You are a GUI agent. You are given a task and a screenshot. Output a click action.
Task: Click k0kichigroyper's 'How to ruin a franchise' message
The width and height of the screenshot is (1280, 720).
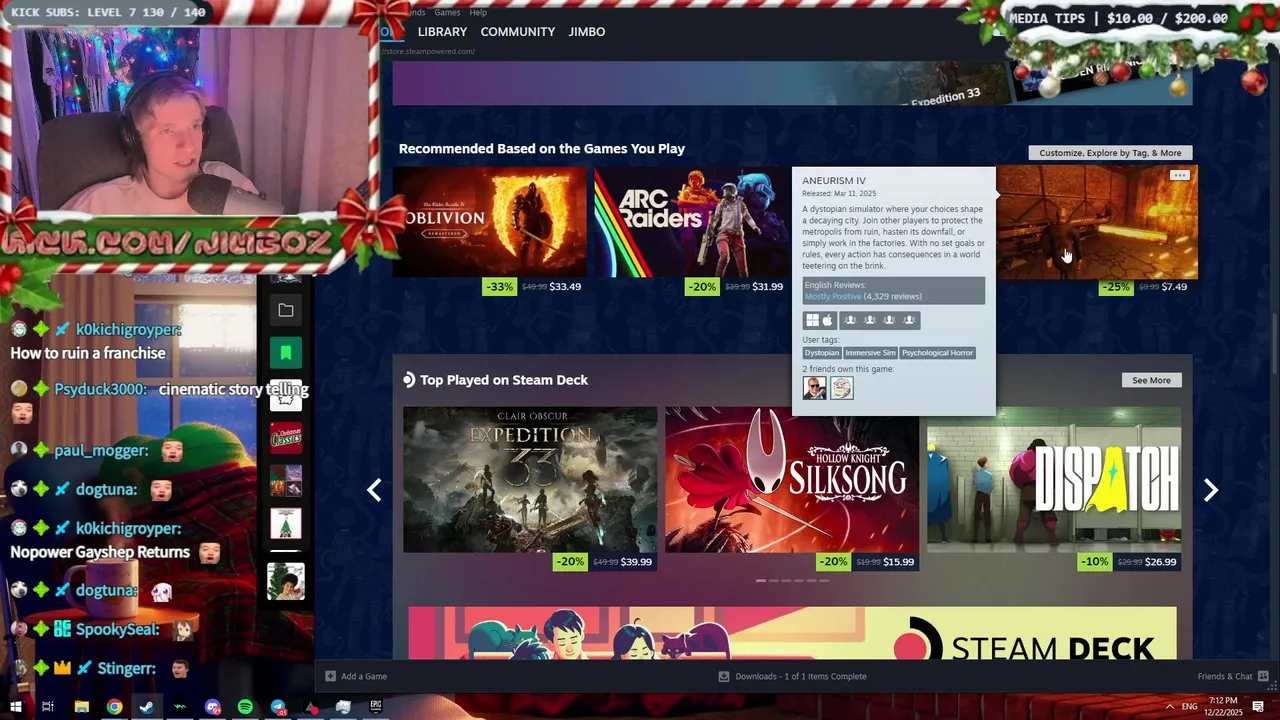coord(88,353)
